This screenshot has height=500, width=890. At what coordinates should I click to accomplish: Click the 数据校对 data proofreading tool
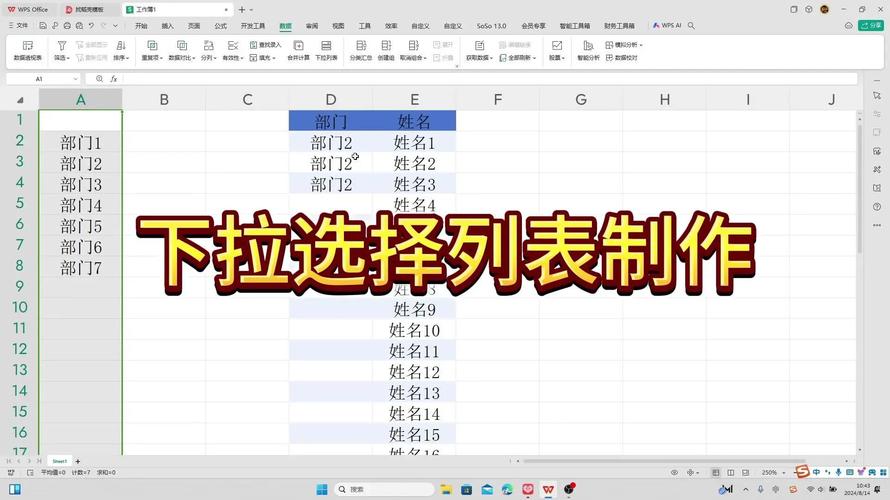622,58
